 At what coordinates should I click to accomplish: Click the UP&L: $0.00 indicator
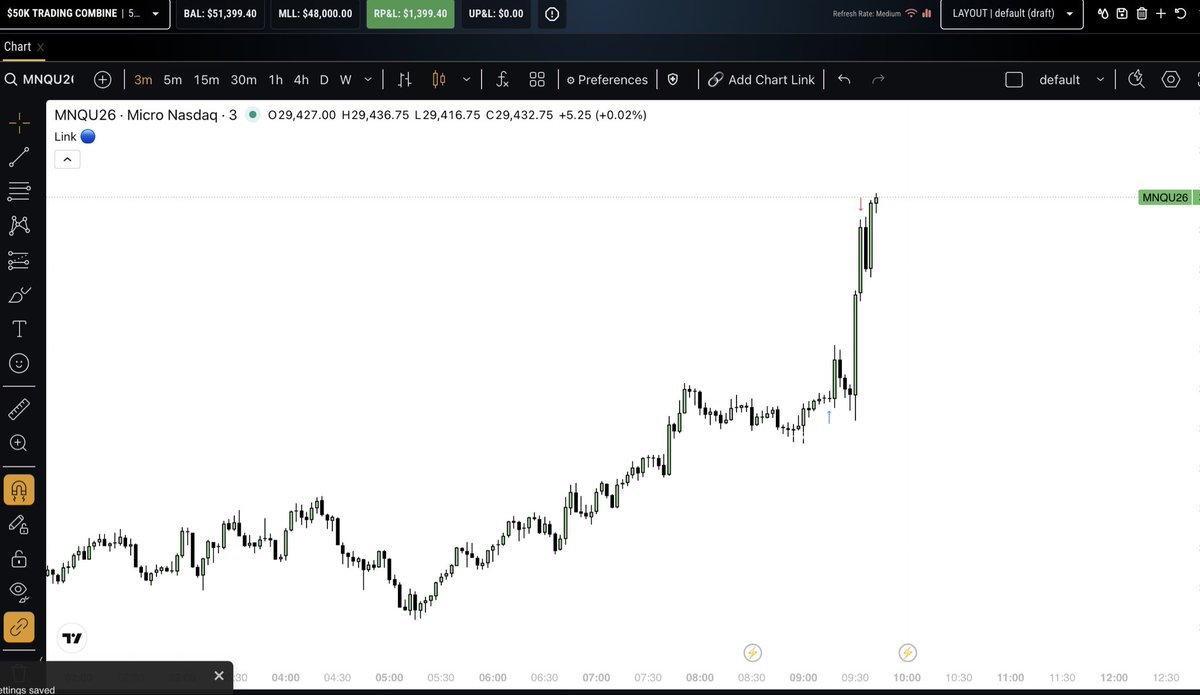tap(496, 14)
